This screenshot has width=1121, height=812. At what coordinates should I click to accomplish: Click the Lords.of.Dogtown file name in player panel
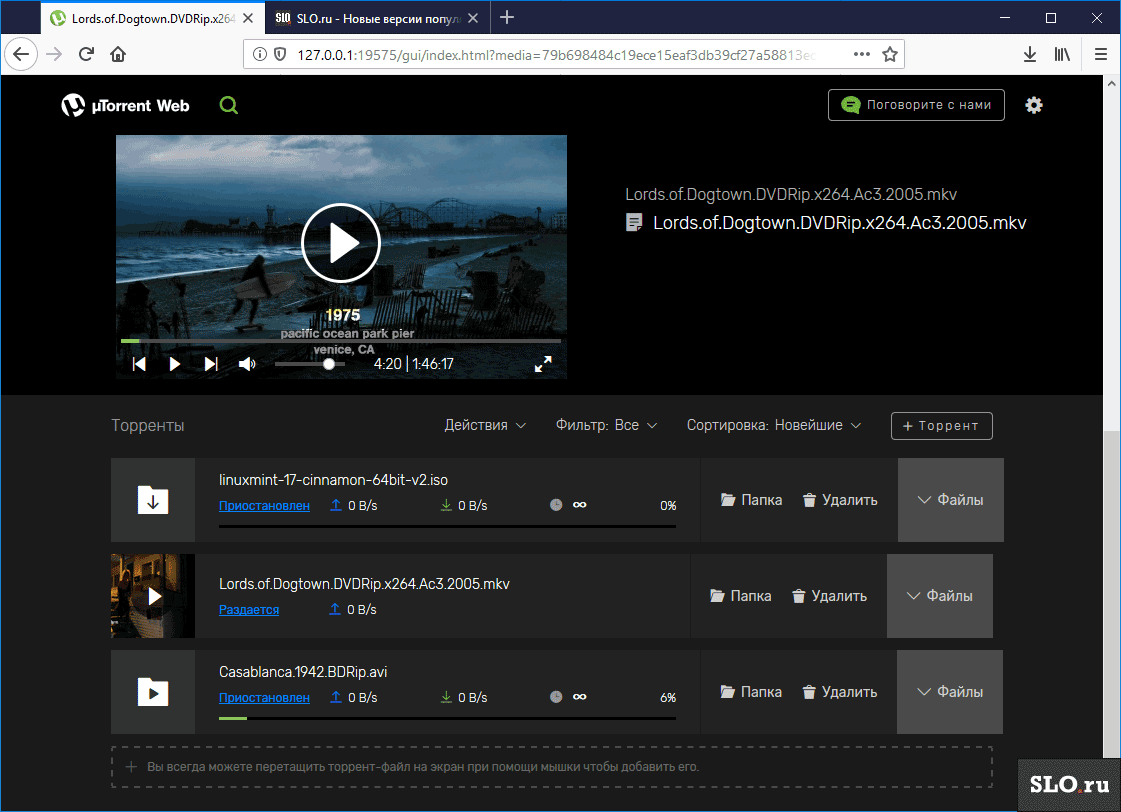[840, 223]
